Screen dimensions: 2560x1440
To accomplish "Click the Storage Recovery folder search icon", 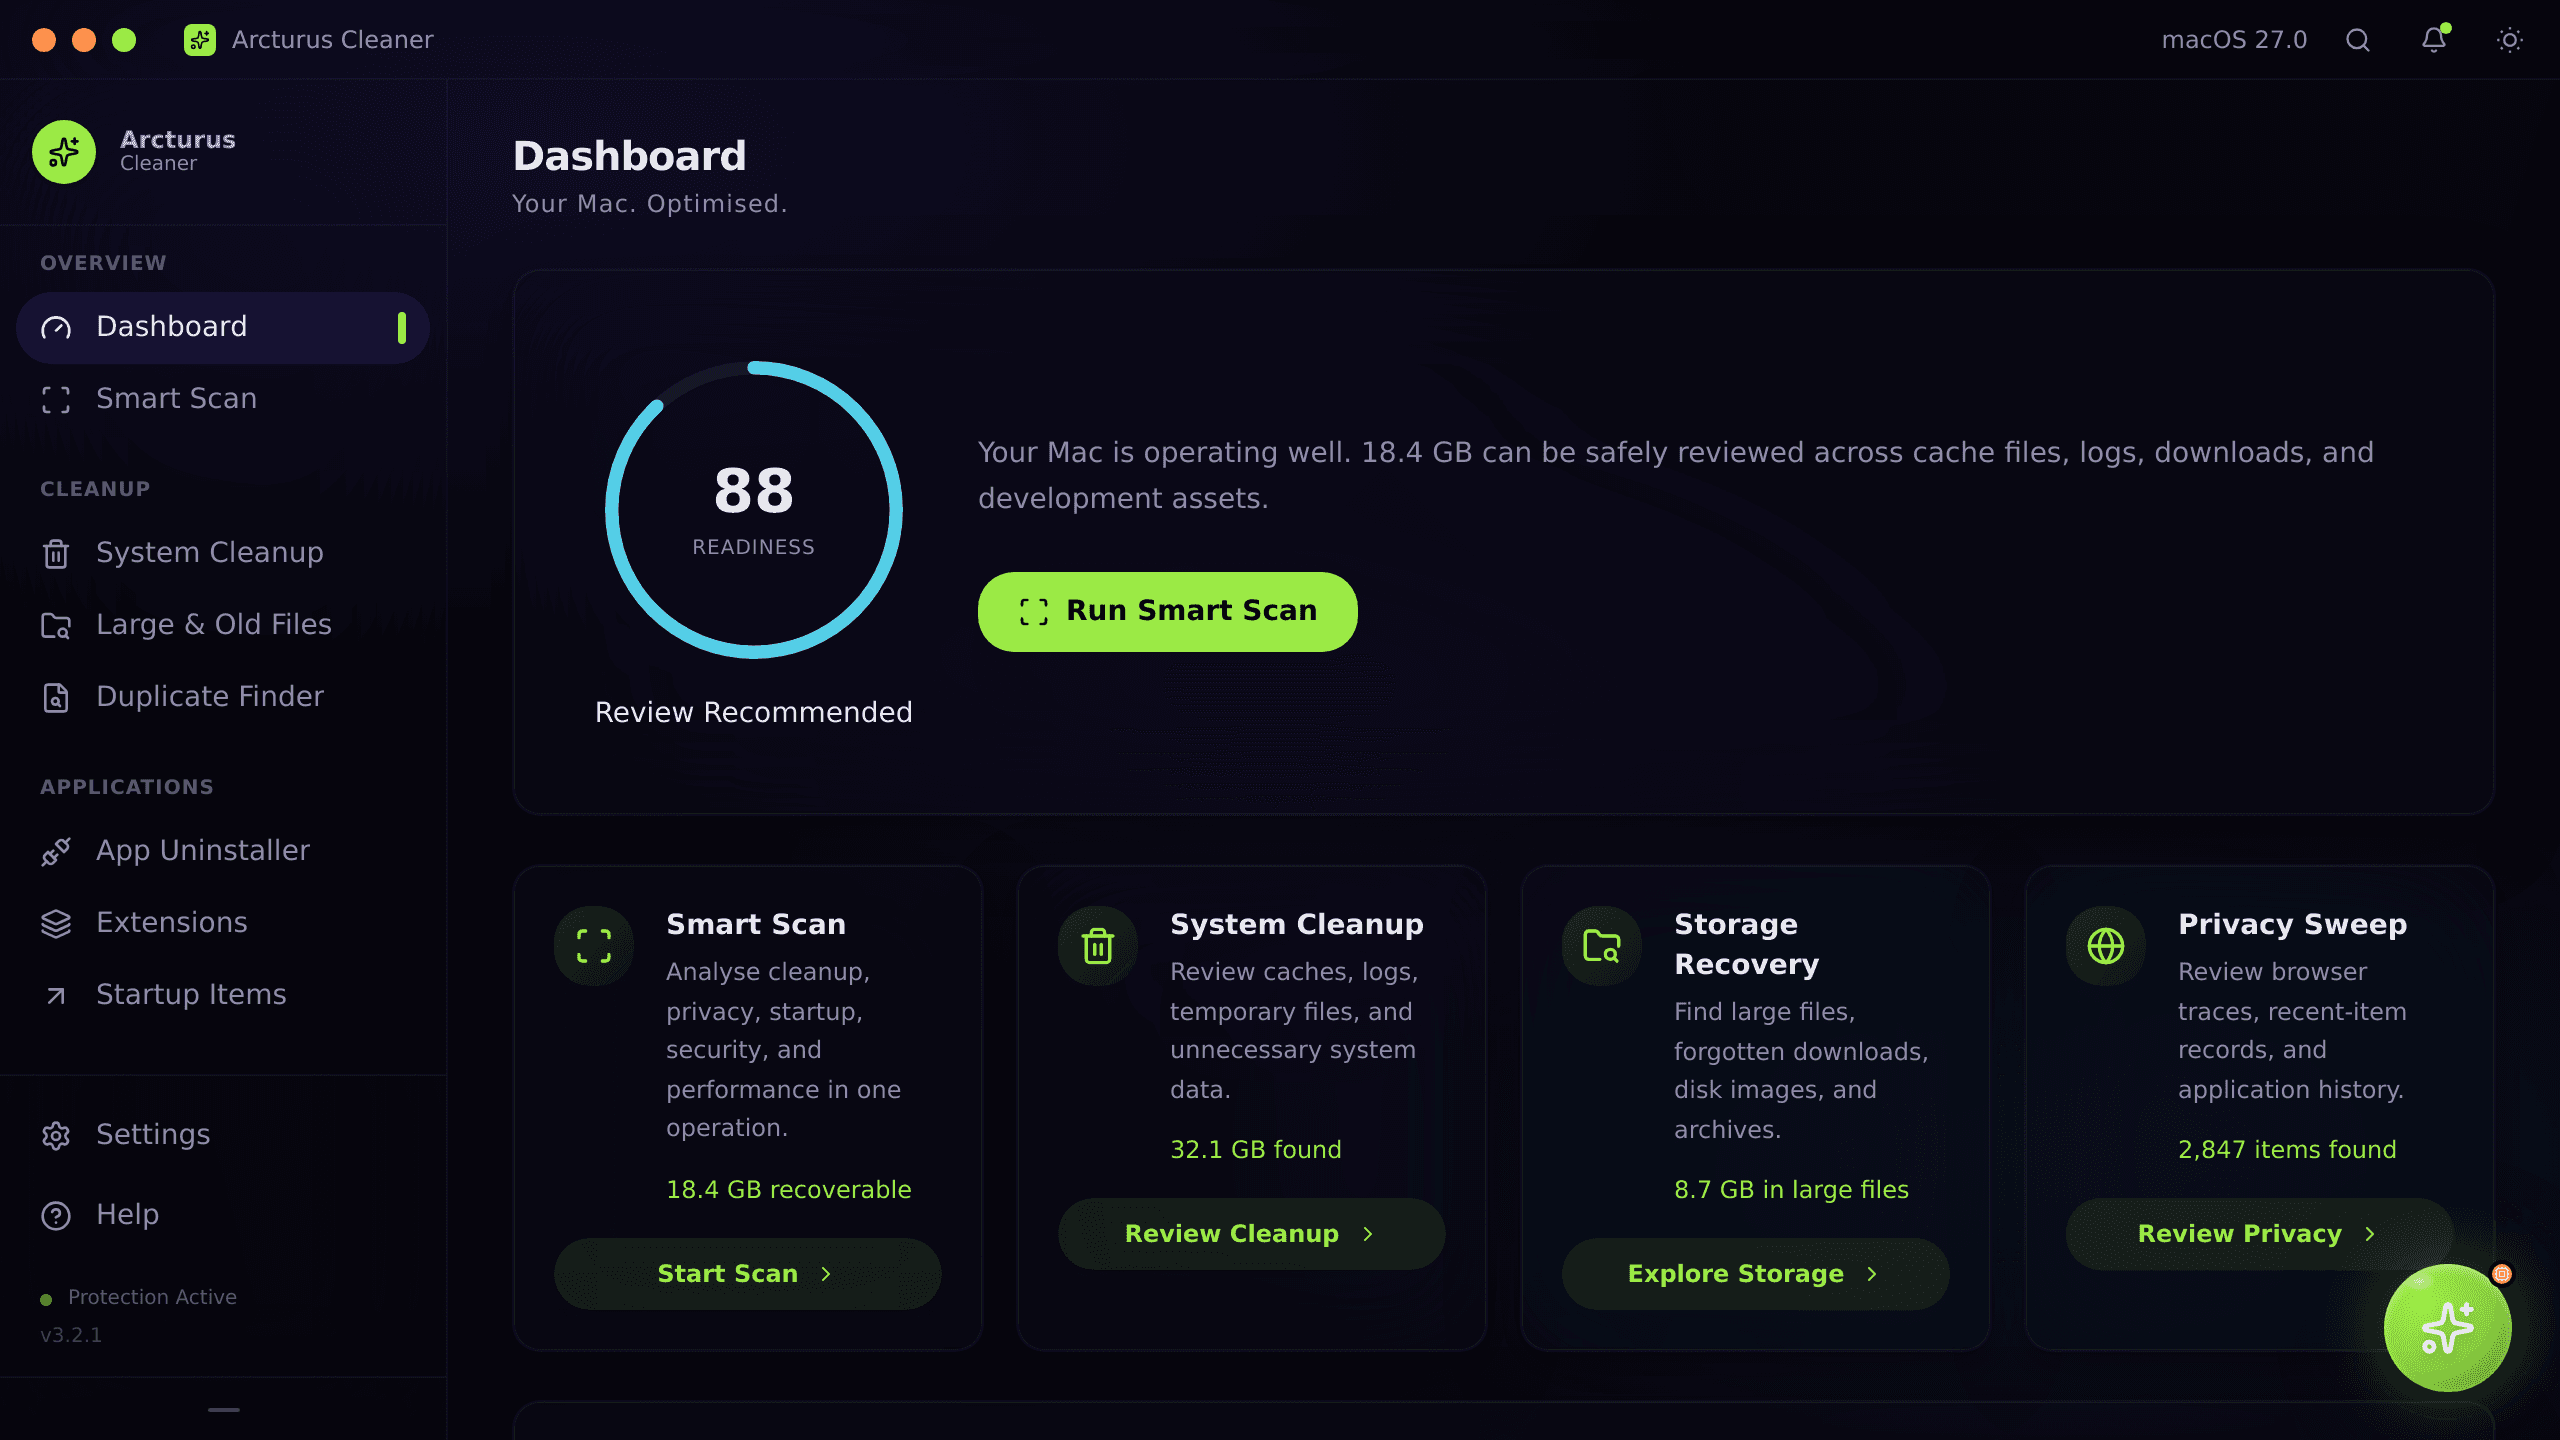I will coord(1602,946).
